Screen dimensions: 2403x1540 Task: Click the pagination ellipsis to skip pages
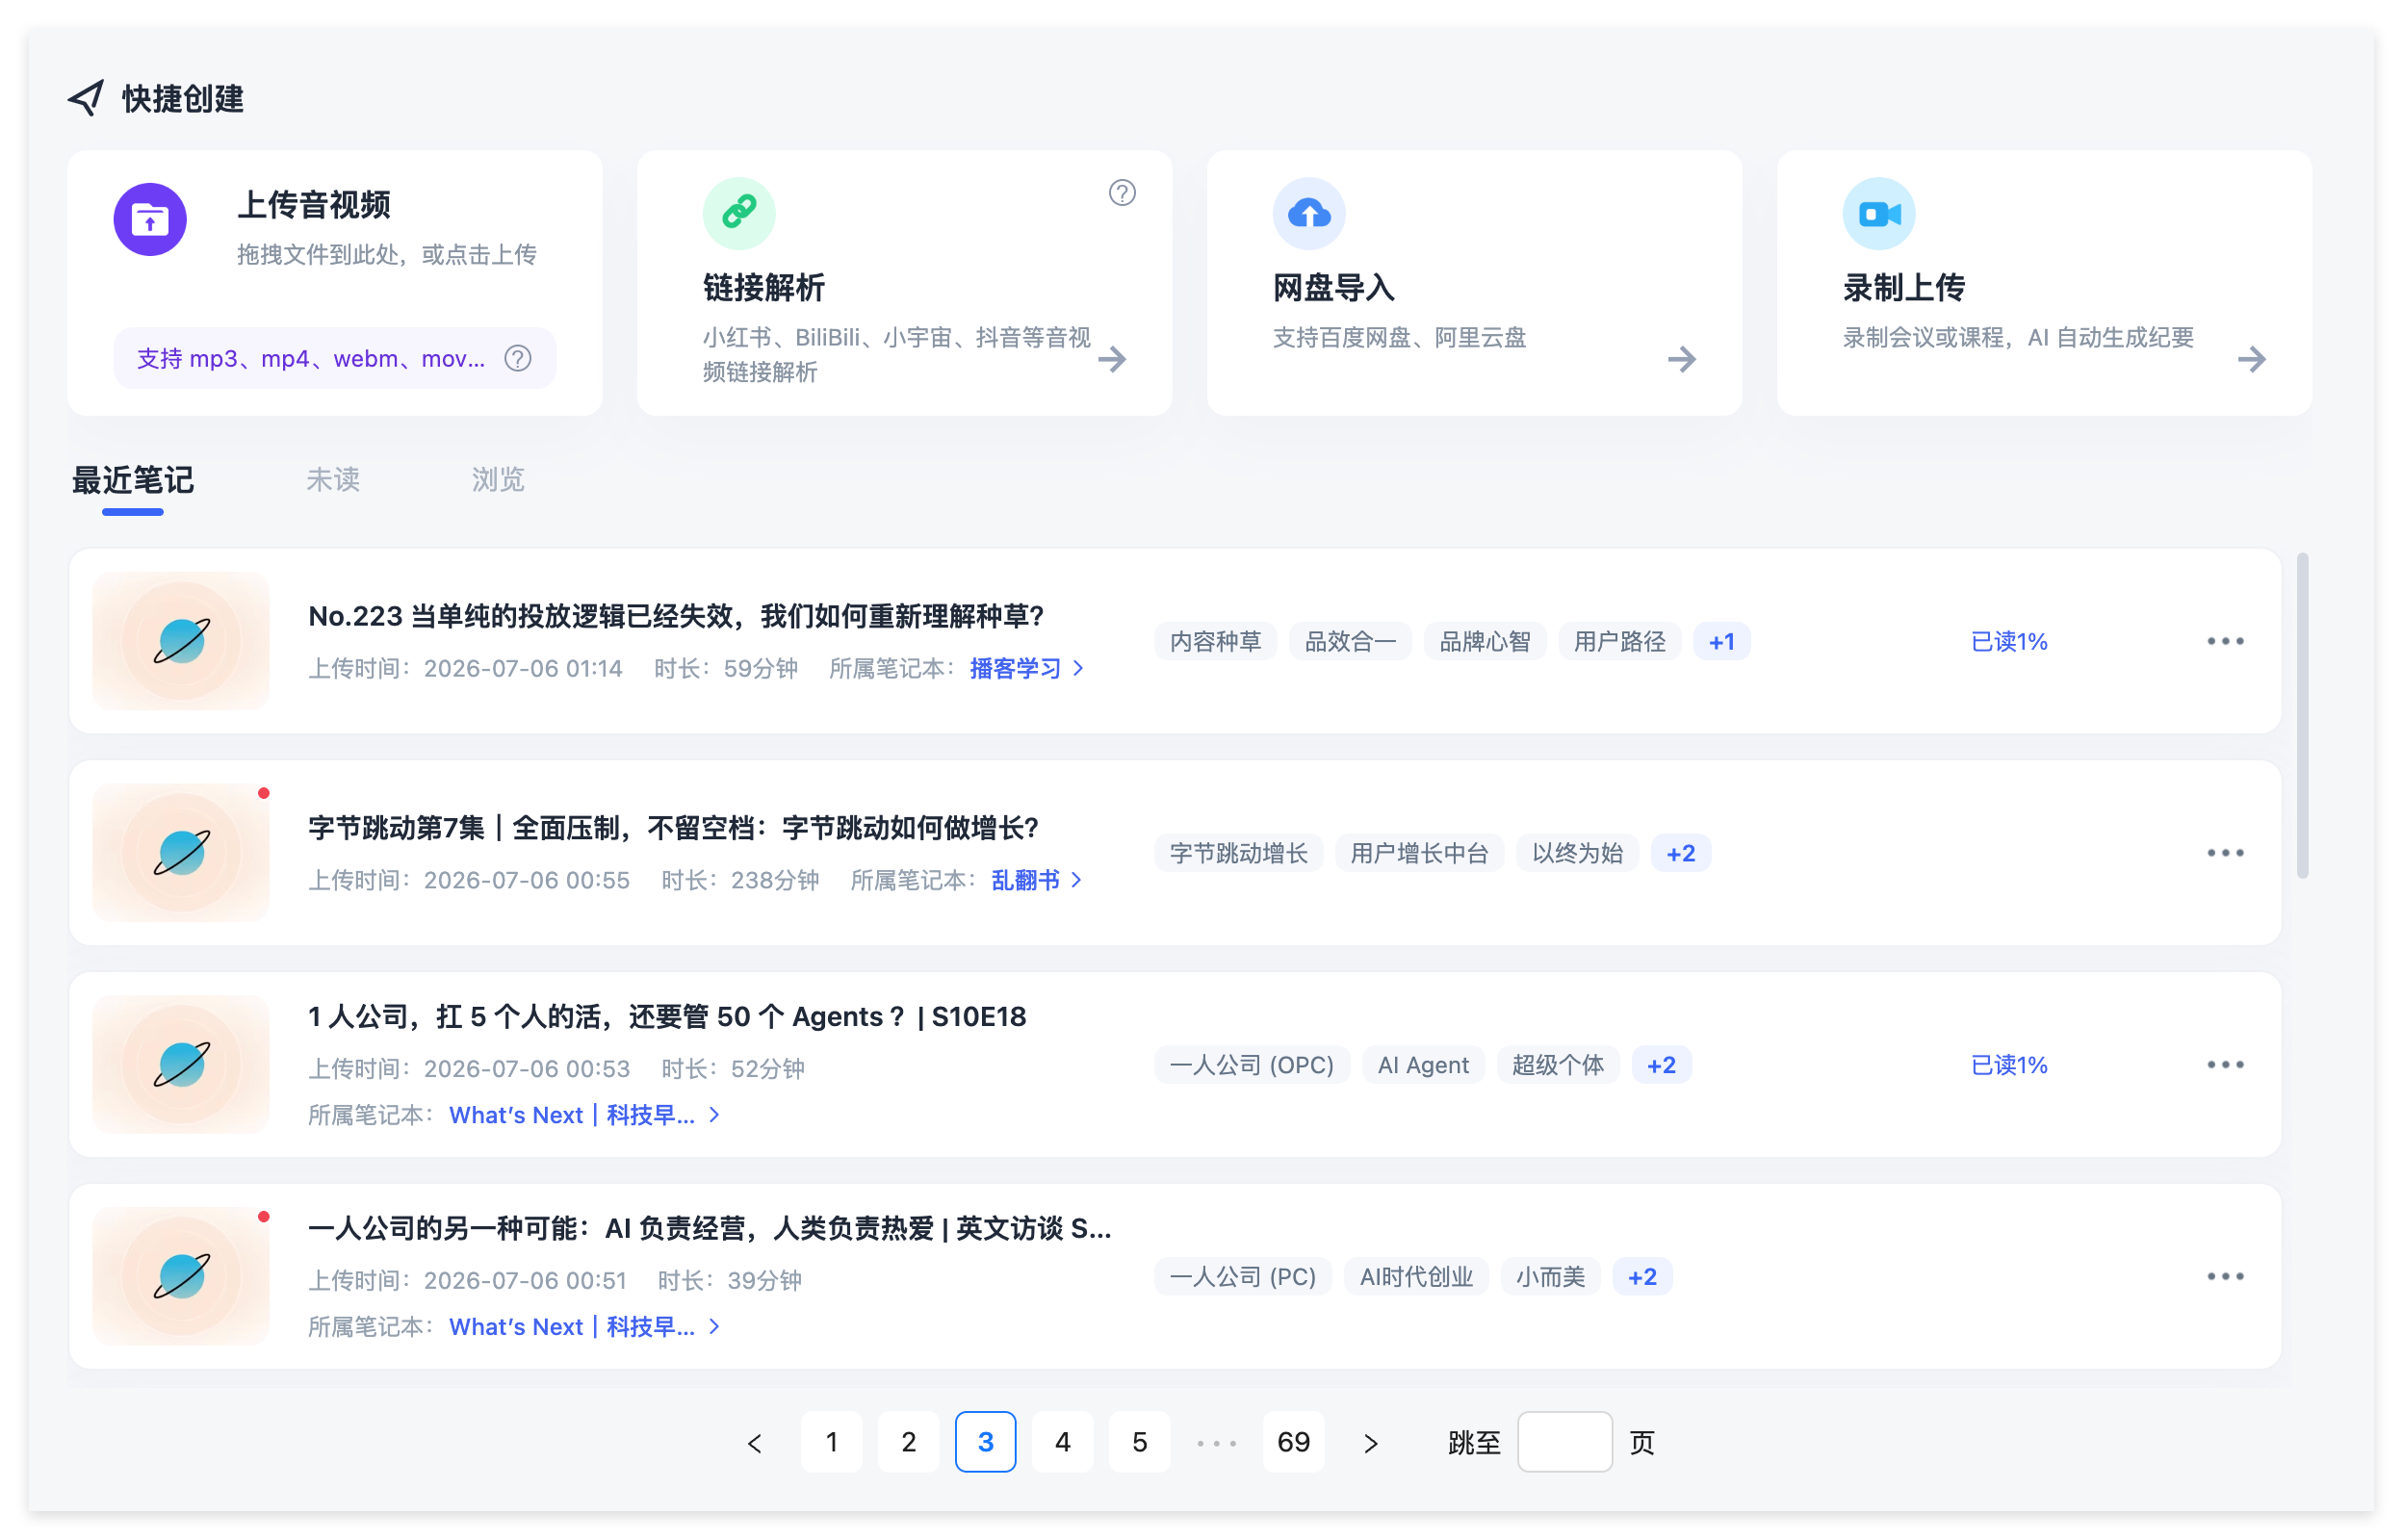coord(1217,1444)
